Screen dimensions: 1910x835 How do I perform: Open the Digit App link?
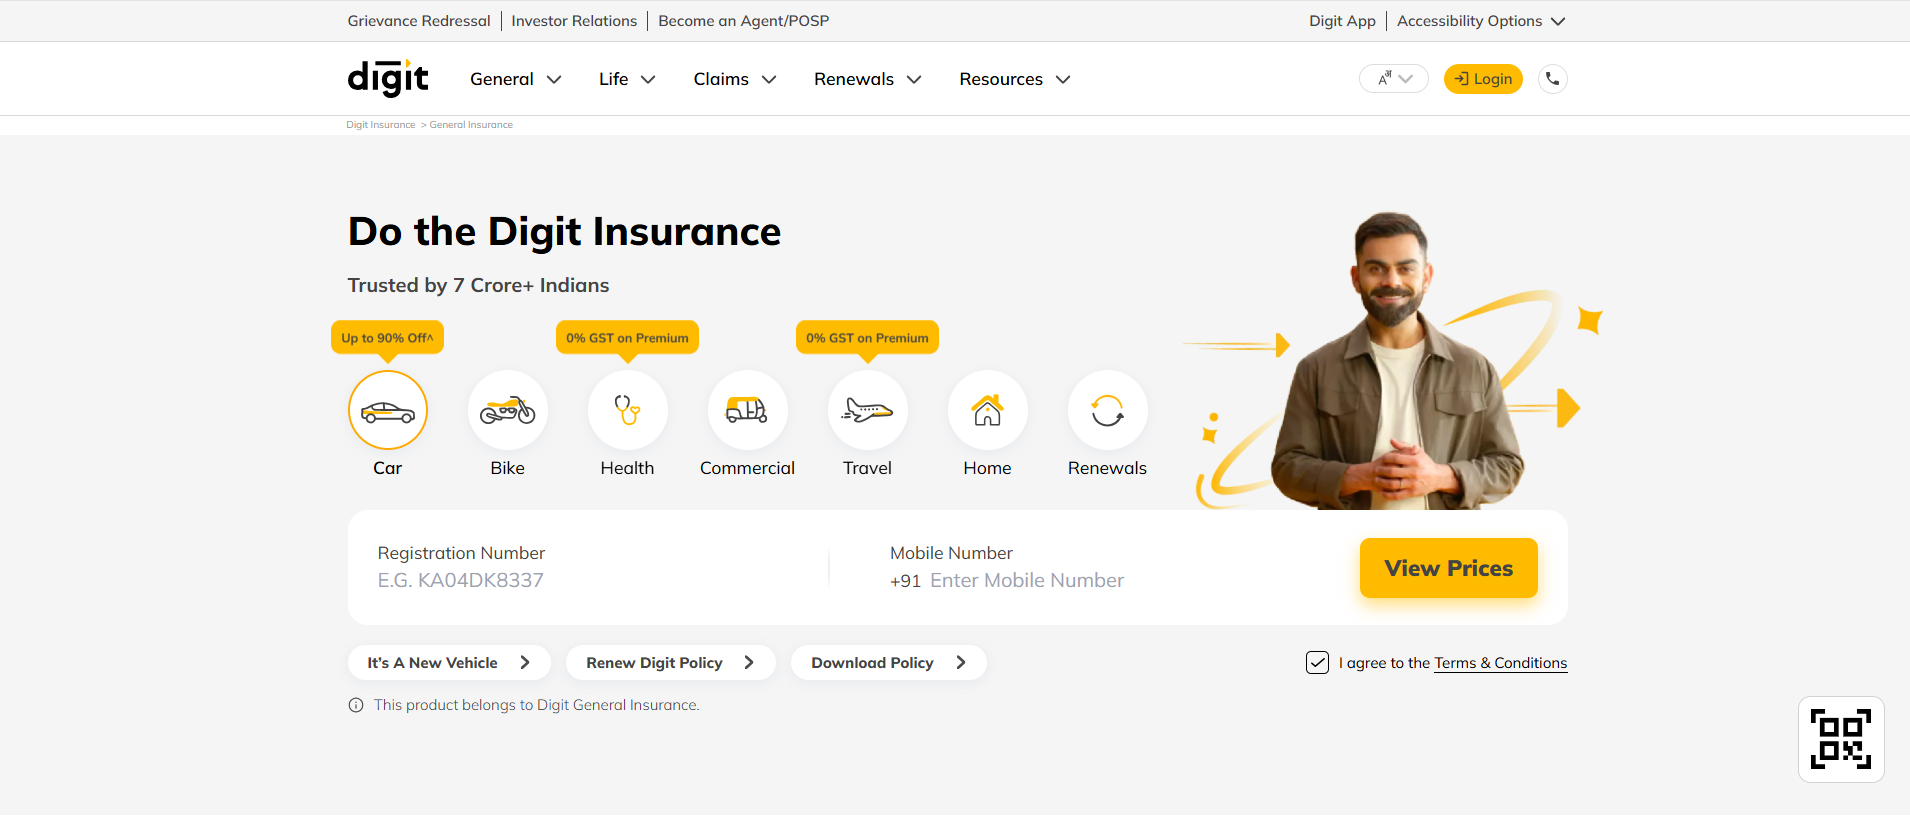(x=1342, y=21)
